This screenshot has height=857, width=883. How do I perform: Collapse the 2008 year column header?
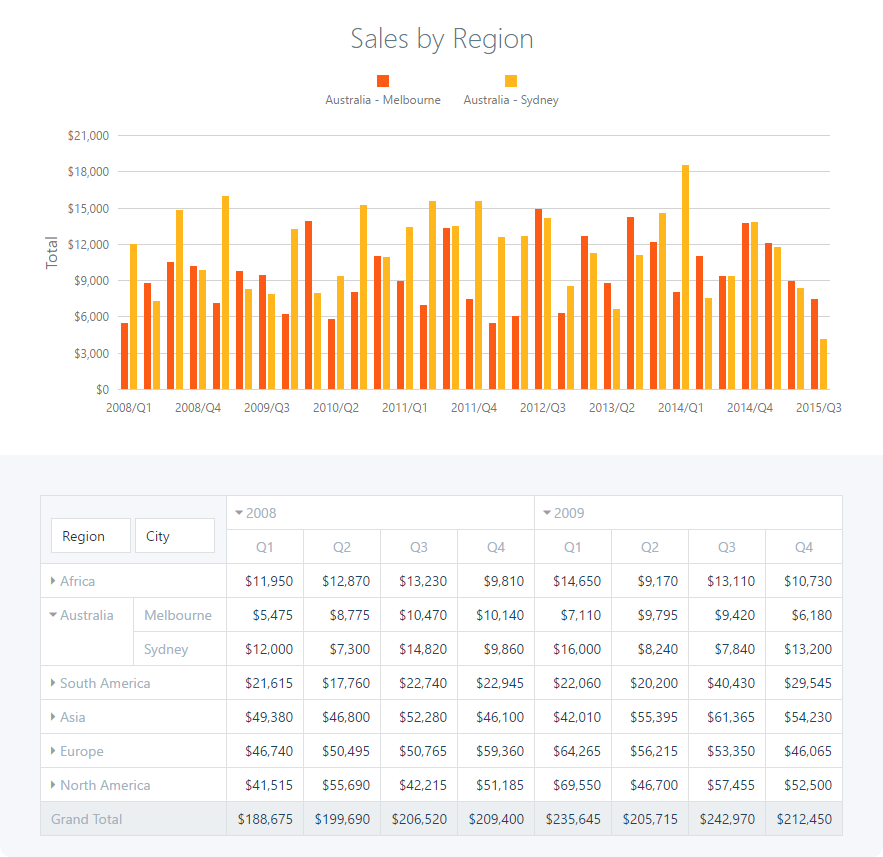pyautogui.click(x=239, y=513)
